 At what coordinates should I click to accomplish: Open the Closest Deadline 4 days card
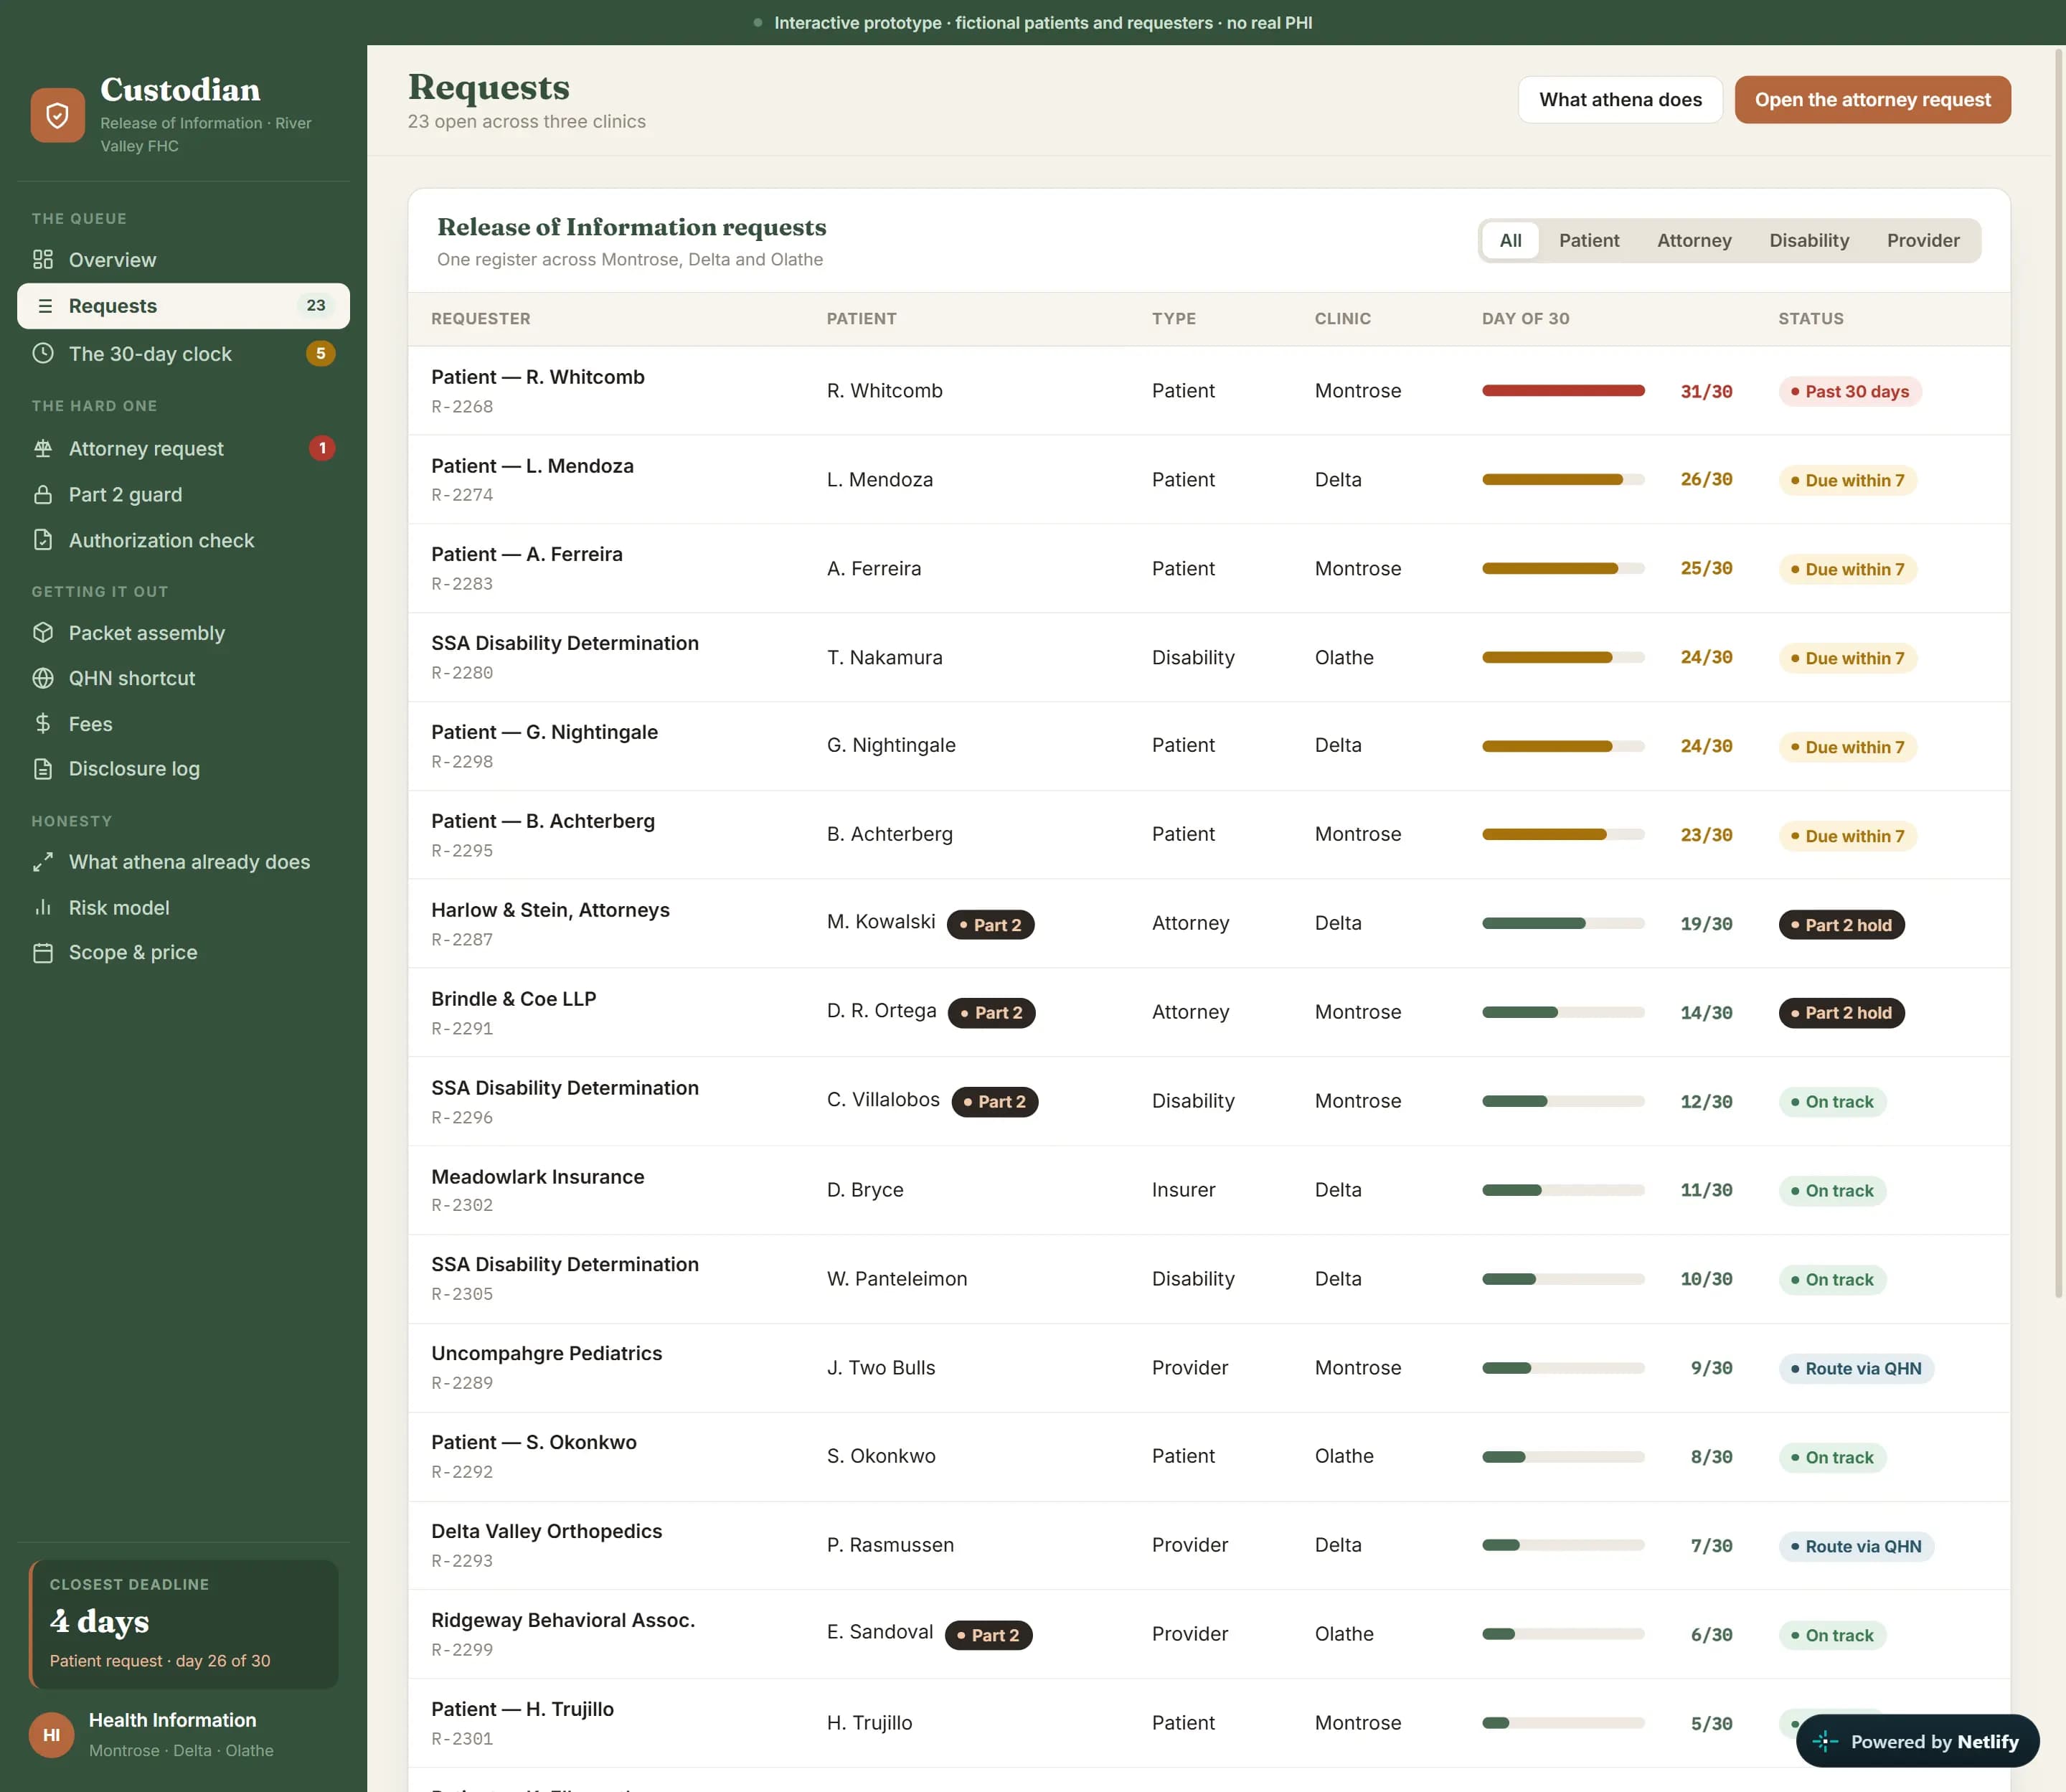click(x=184, y=1625)
